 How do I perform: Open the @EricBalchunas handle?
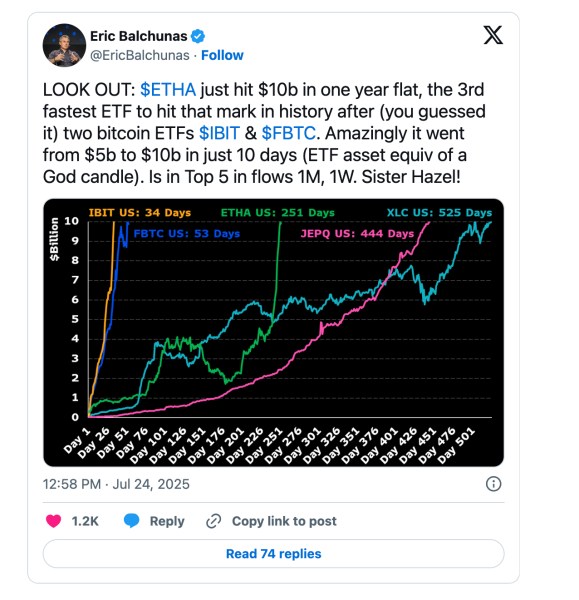[x=140, y=55]
